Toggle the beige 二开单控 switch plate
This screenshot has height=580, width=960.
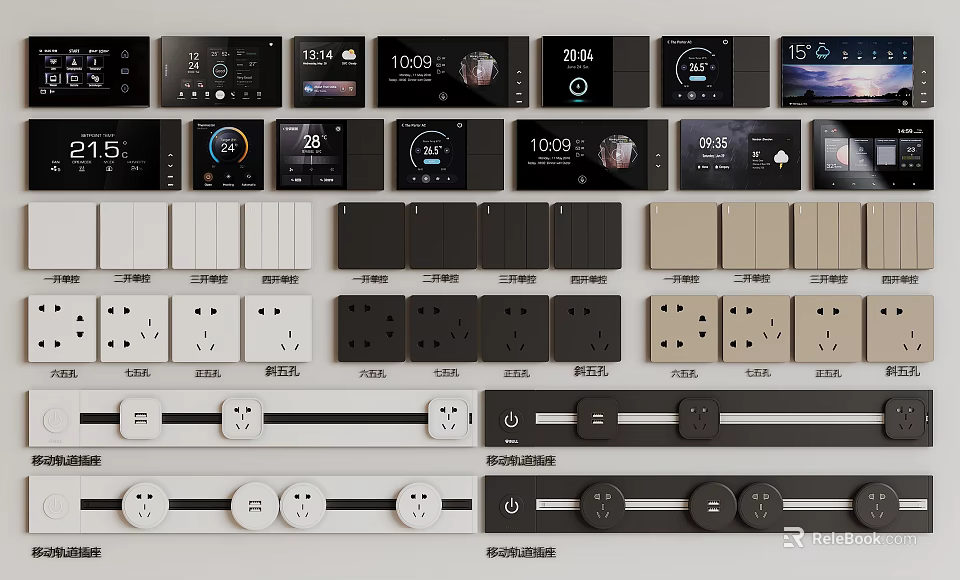[755, 236]
